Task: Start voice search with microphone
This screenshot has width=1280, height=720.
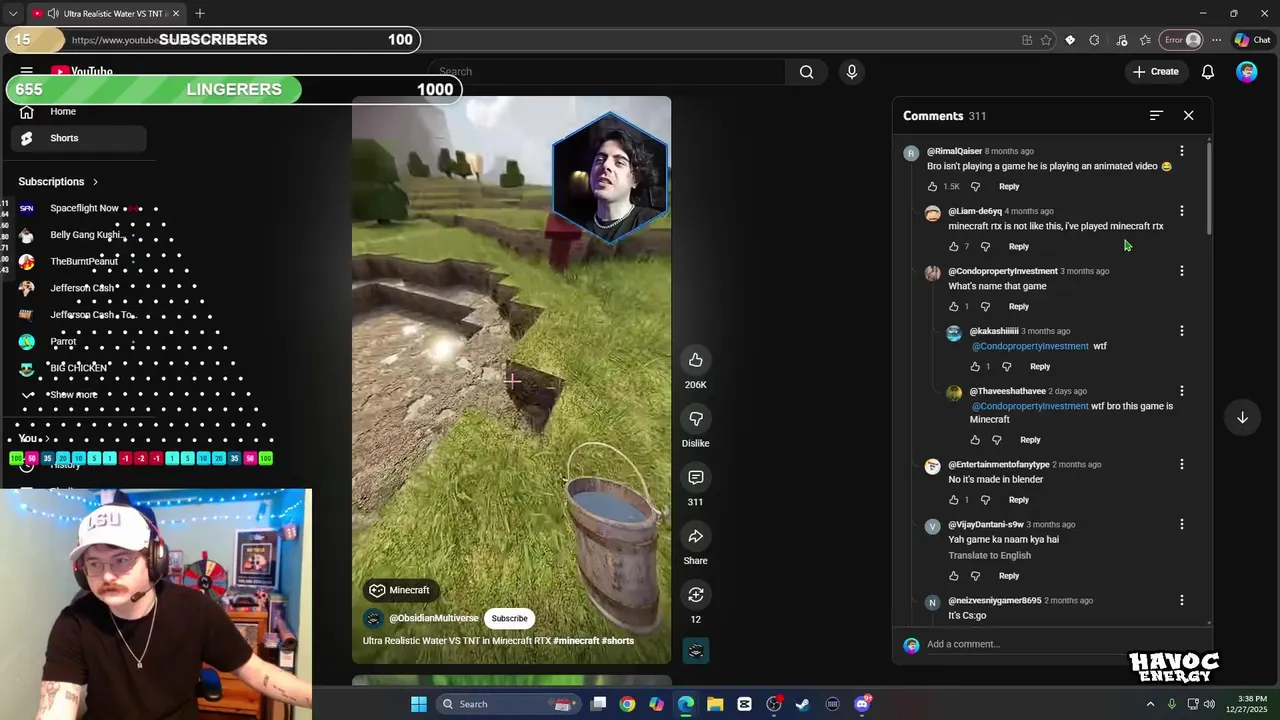Action: coord(851,72)
